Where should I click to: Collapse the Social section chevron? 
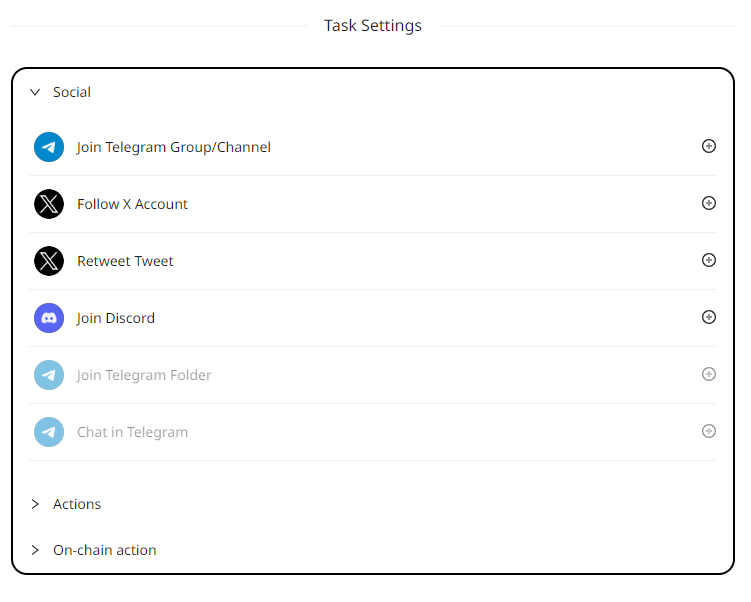click(x=35, y=92)
